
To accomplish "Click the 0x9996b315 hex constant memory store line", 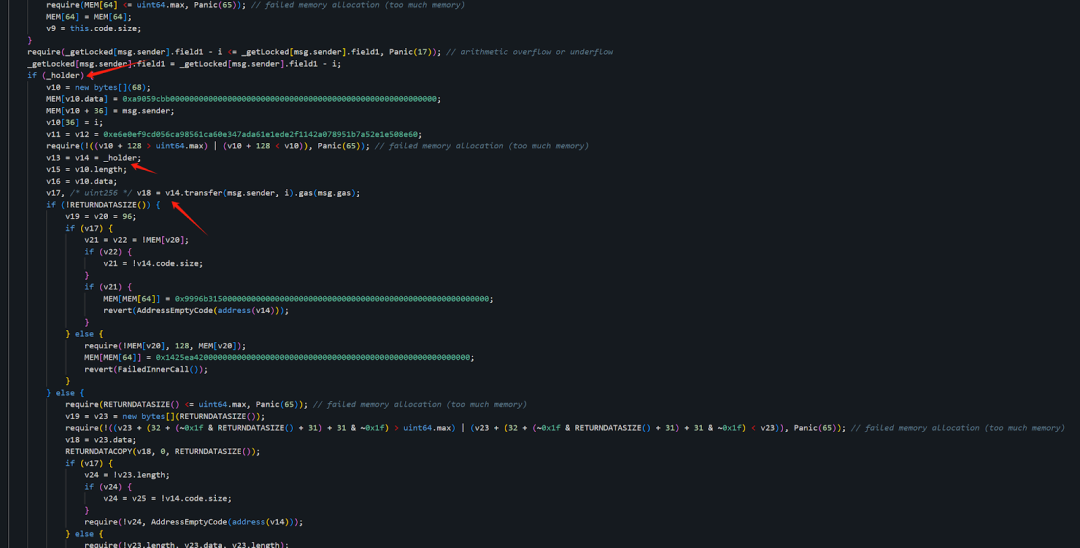I will point(298,299).
